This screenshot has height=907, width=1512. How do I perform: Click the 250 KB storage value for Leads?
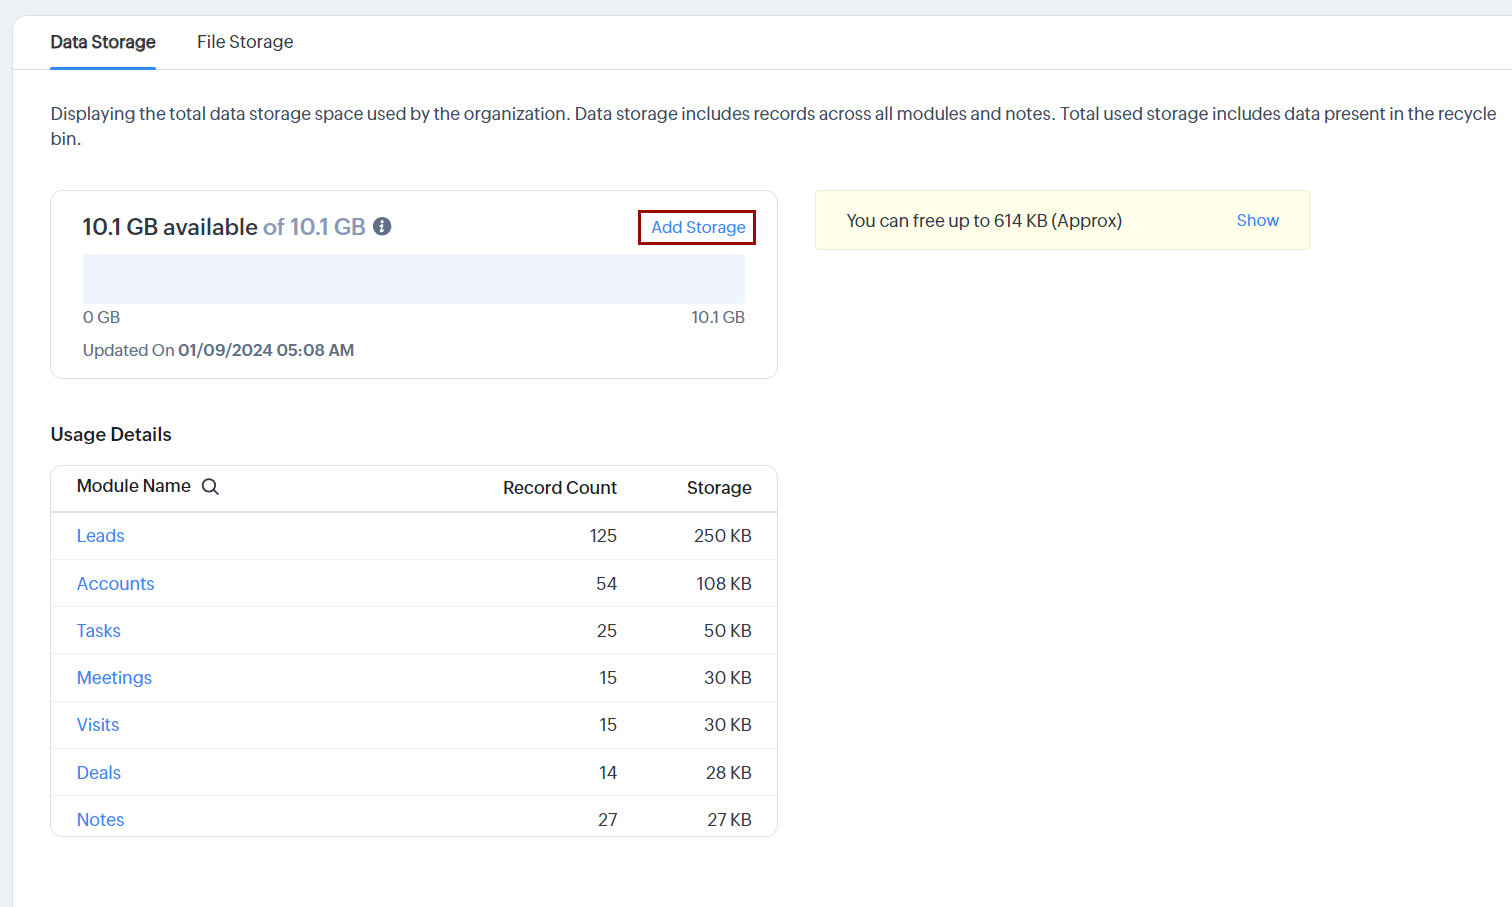pos(722,536)
